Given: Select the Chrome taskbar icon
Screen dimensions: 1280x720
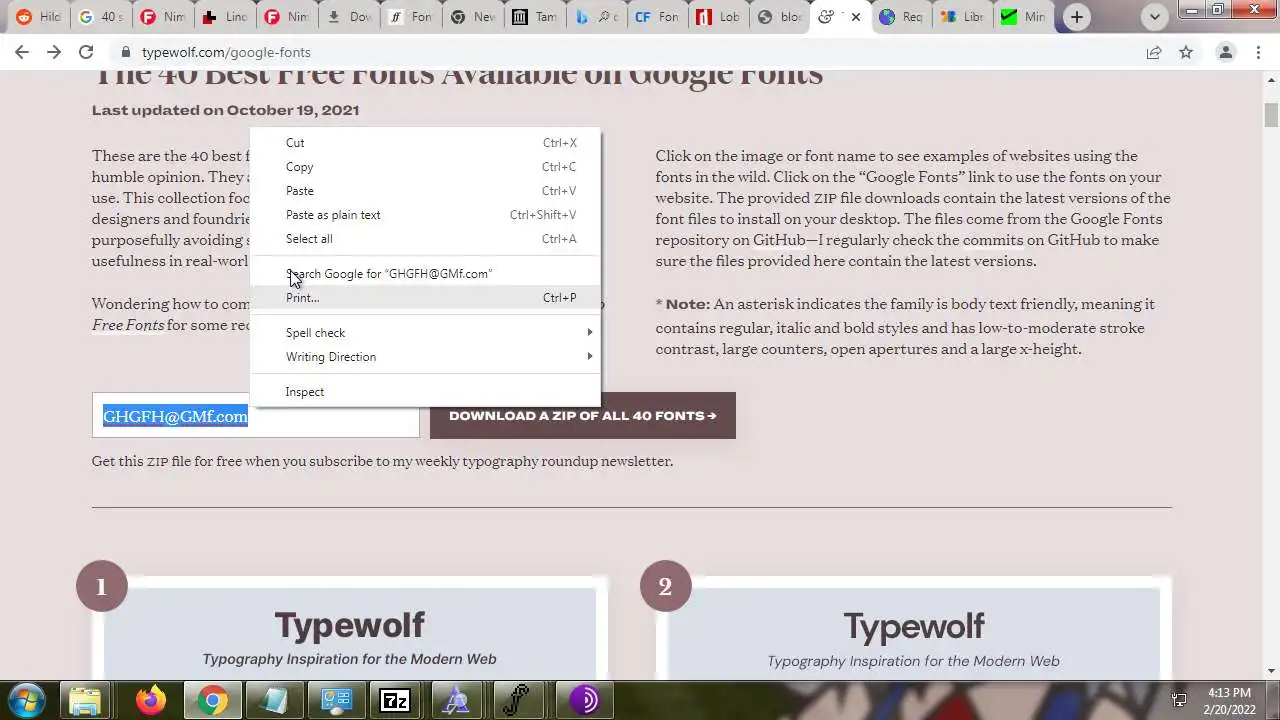Looking at the screenshot, I should pos(212,701).
